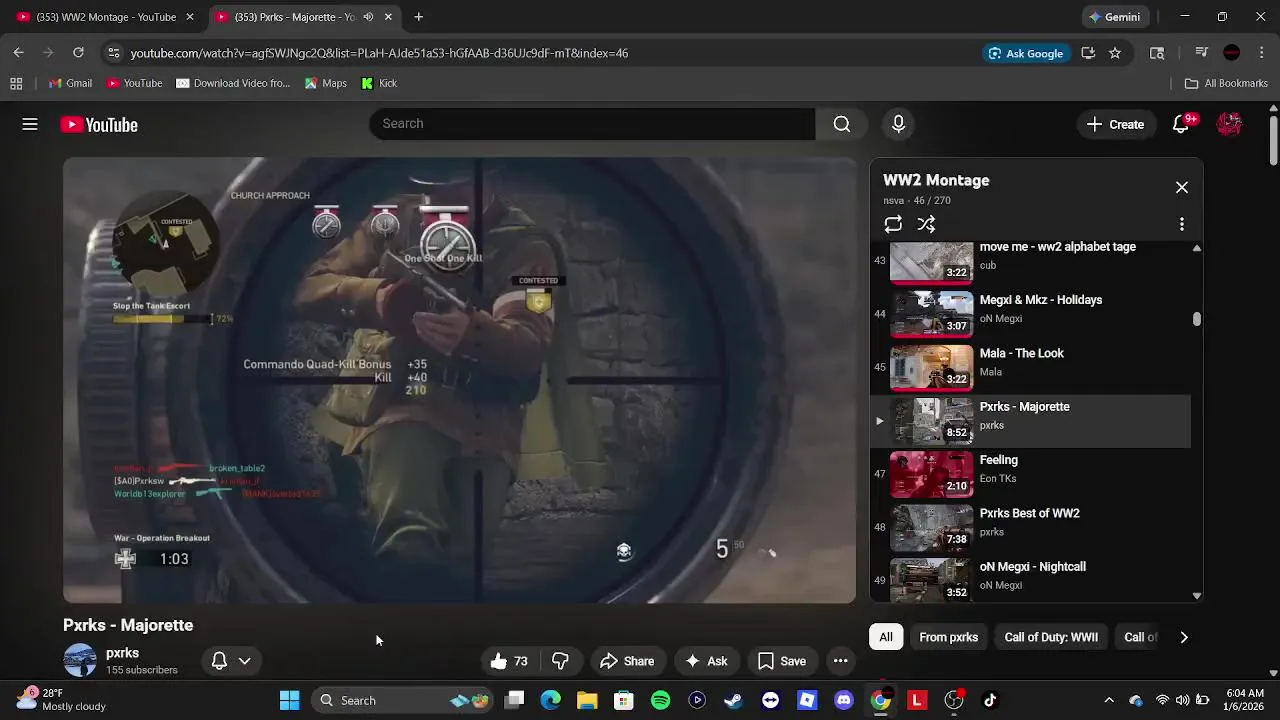Toggle playlist shuffle
The width and height of the screenshot is (1280, 720).
(x=926, y=224)
